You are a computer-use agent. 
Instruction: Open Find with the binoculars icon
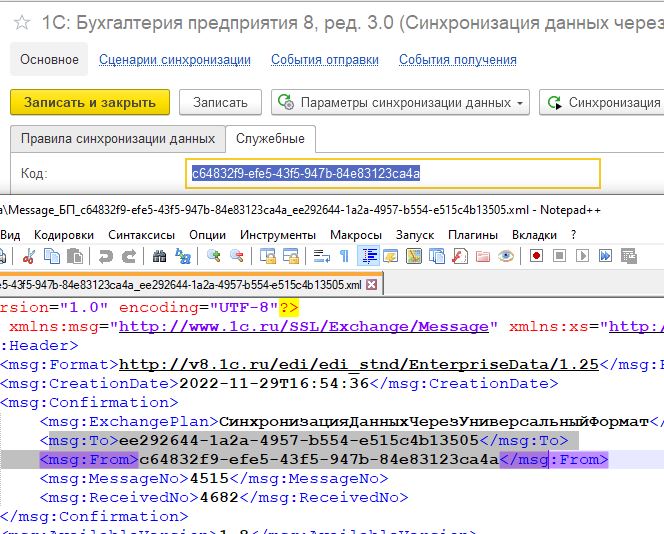tap(159, 256)
